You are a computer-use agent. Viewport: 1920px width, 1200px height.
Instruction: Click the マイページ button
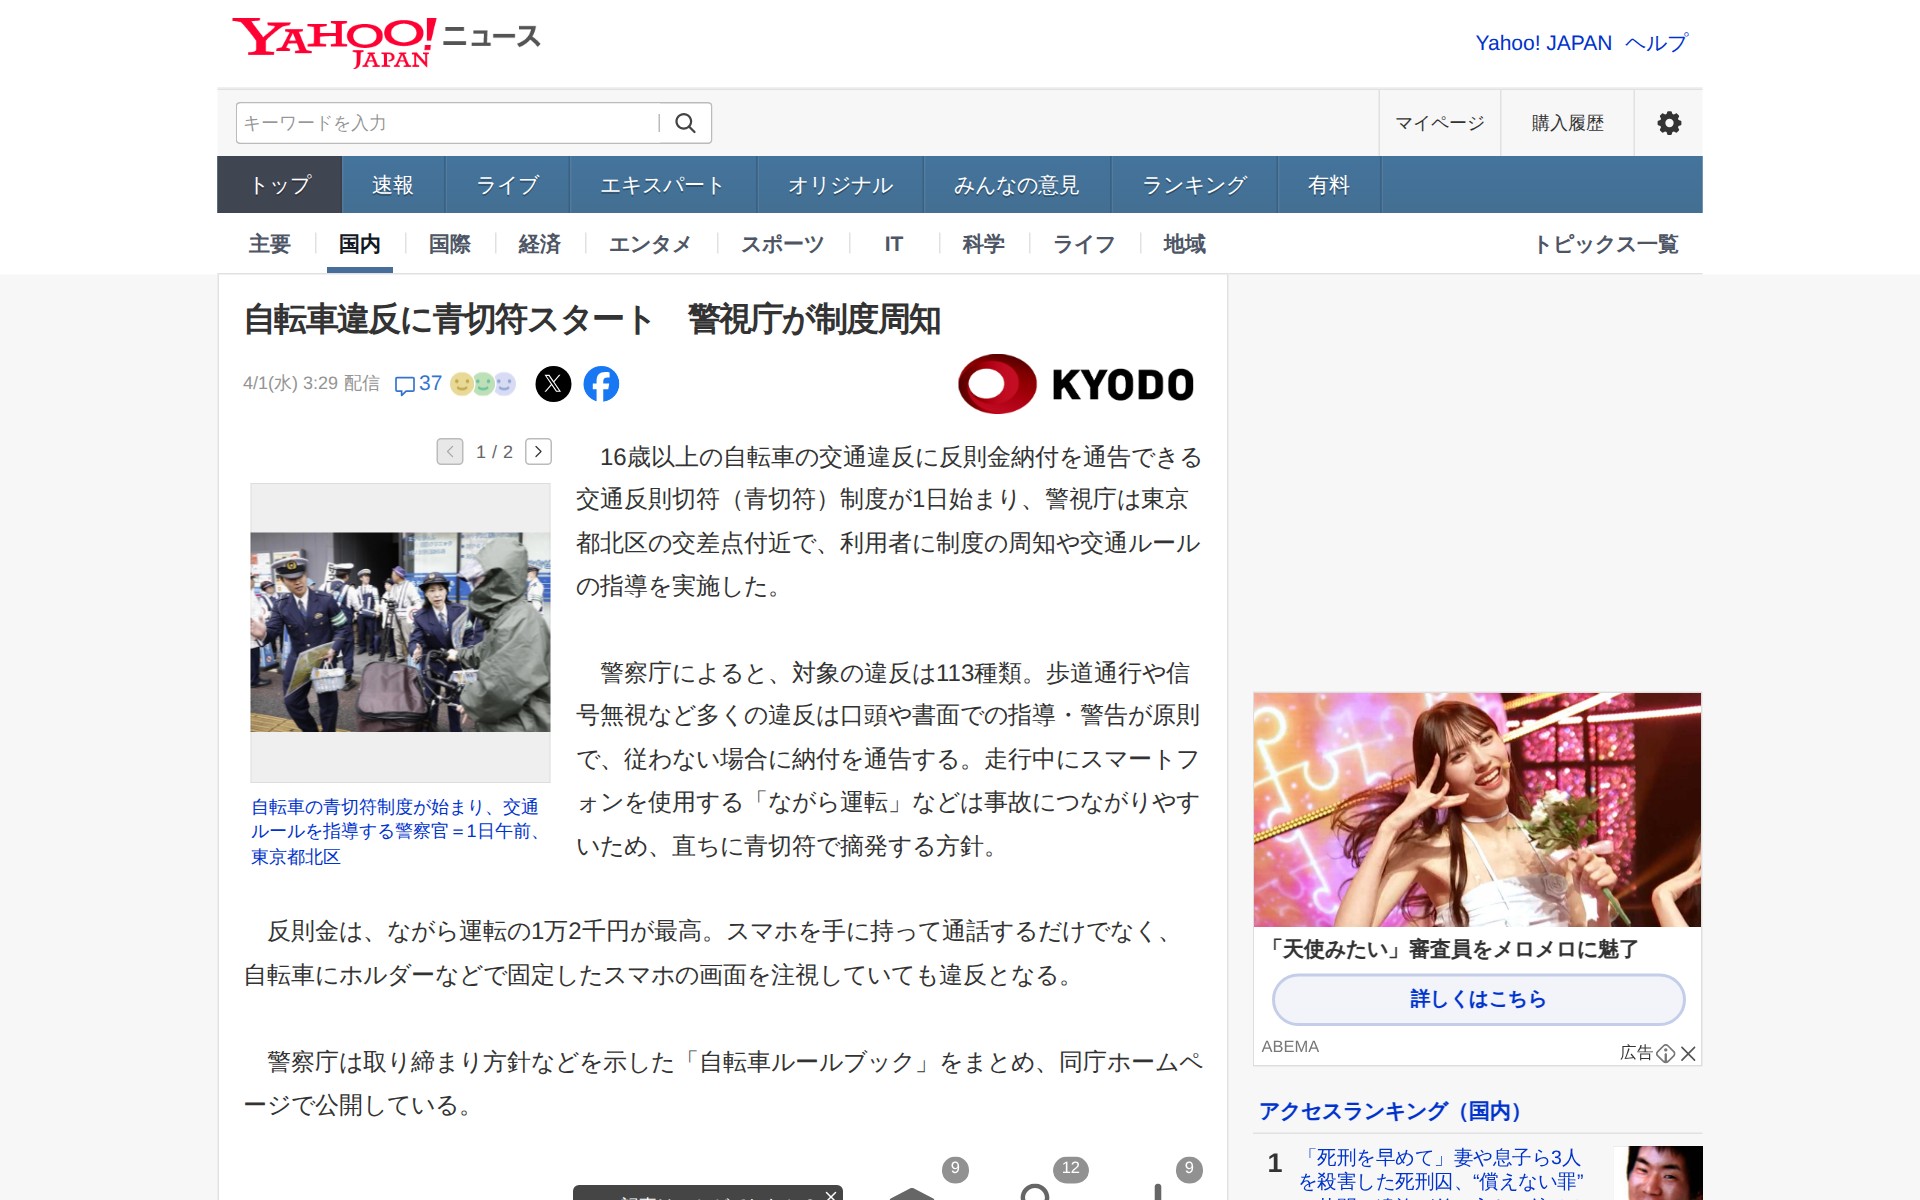(1439, 123)
